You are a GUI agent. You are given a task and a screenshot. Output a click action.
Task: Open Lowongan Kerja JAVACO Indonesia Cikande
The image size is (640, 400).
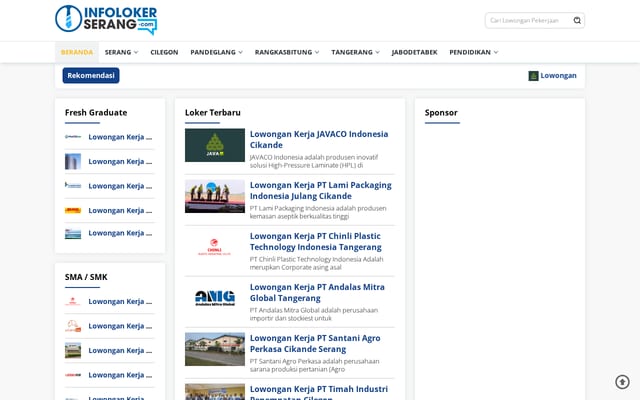319,140
